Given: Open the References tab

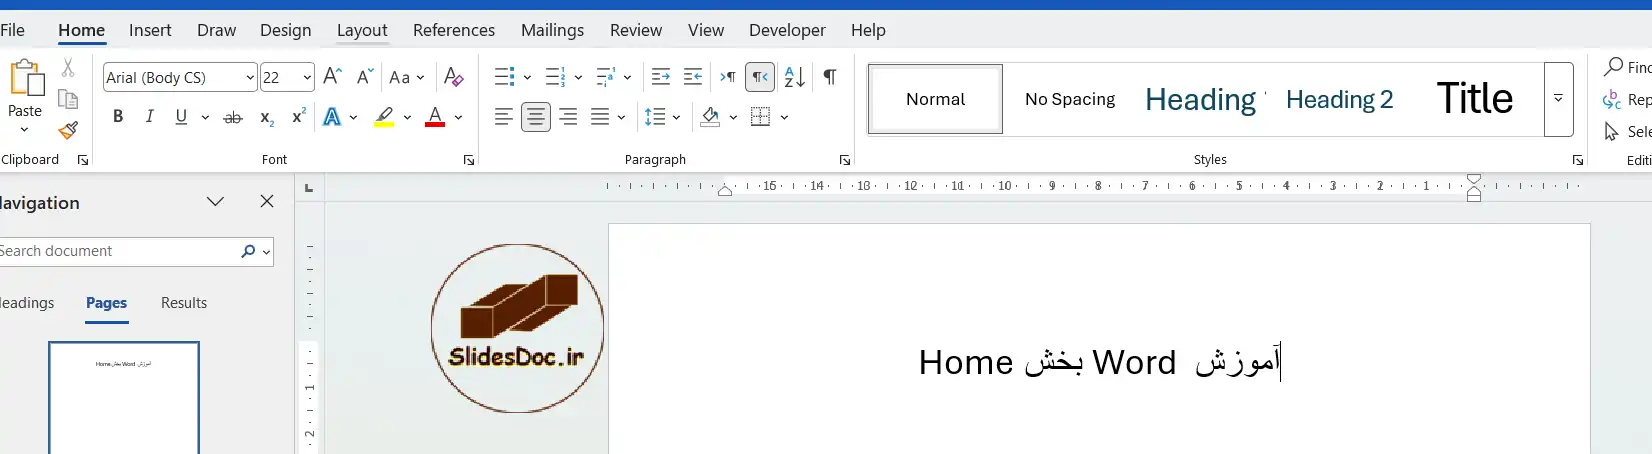Looking at the screenshot, I should 454,30.
